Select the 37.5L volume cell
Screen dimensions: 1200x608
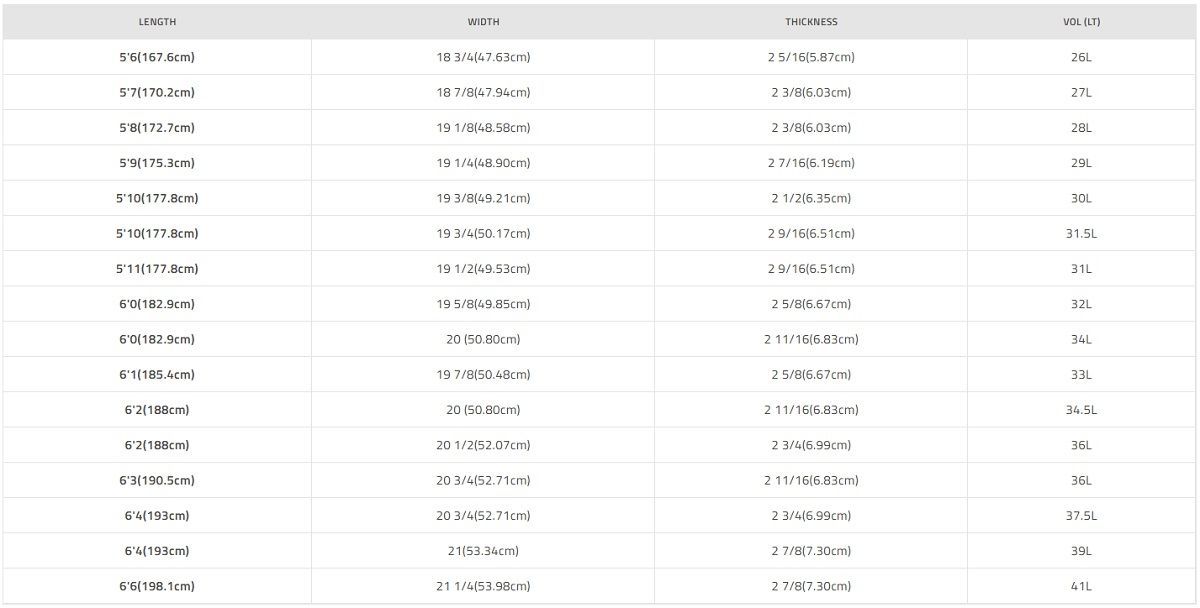click(1081, 516)
